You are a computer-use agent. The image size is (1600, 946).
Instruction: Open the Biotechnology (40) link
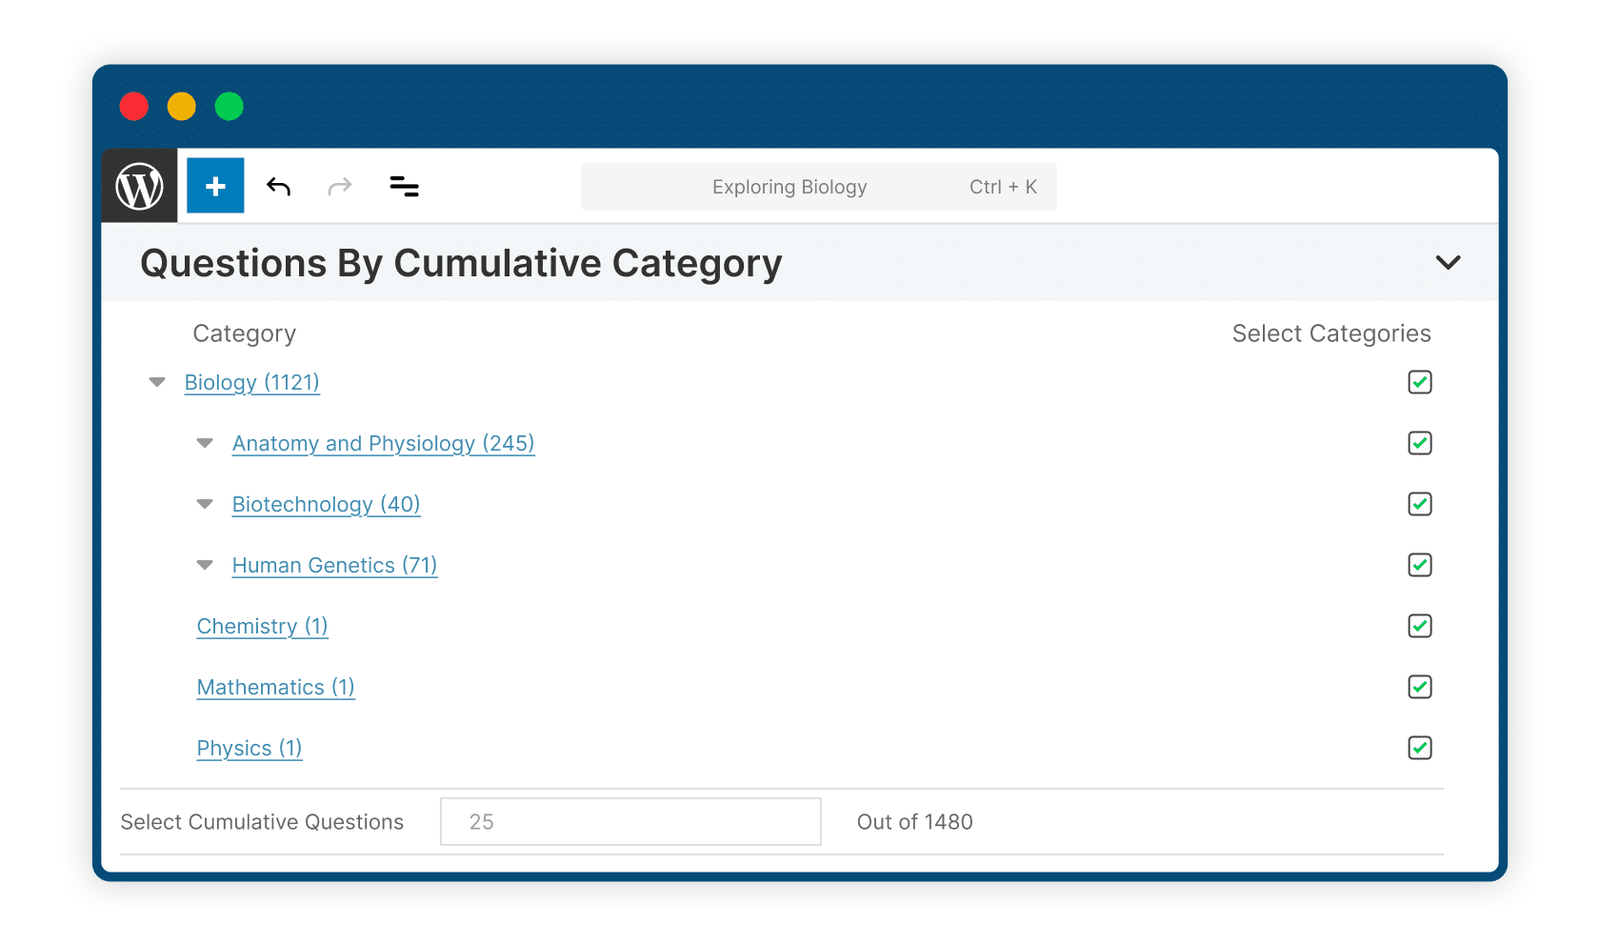tap(326, 504)
